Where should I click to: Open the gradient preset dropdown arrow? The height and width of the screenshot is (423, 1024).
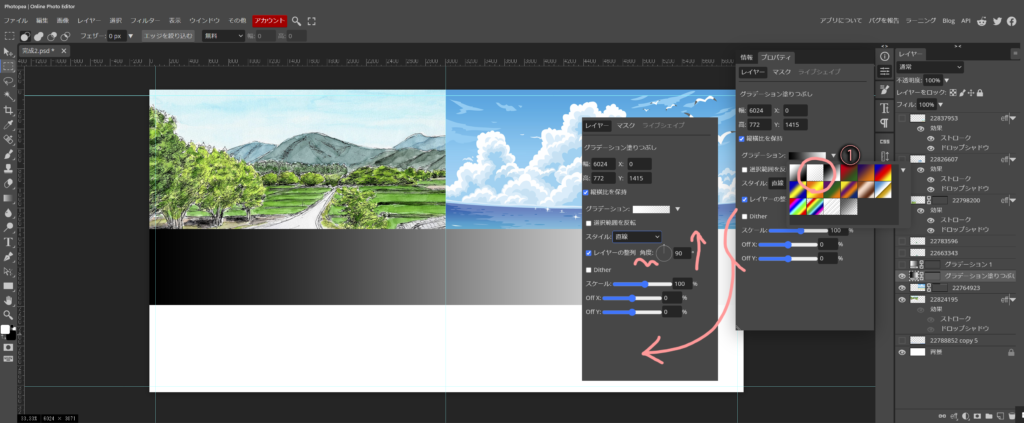[833, 155]
